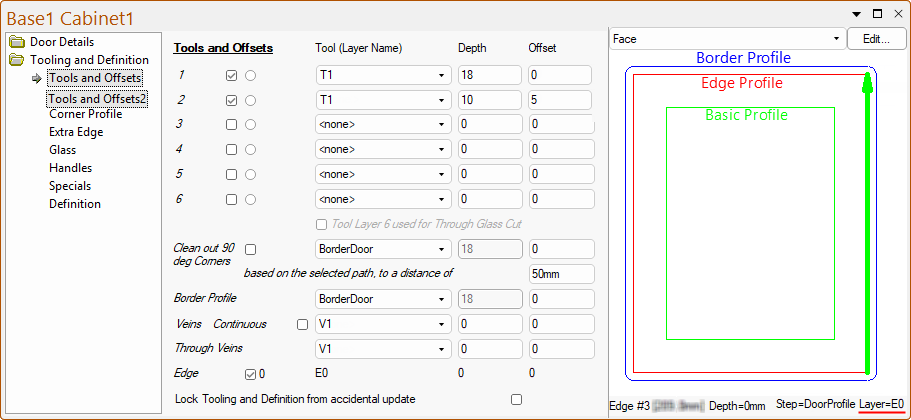The width and height of the screenshot is (911, 420).
Task: Click the green edge arrow in preview
Action: (x=867, y=224)
